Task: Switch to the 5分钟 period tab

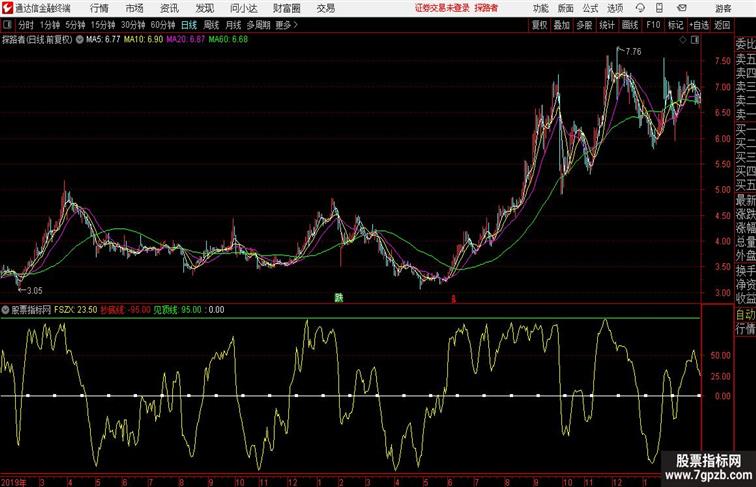Action: coord(75,25)
